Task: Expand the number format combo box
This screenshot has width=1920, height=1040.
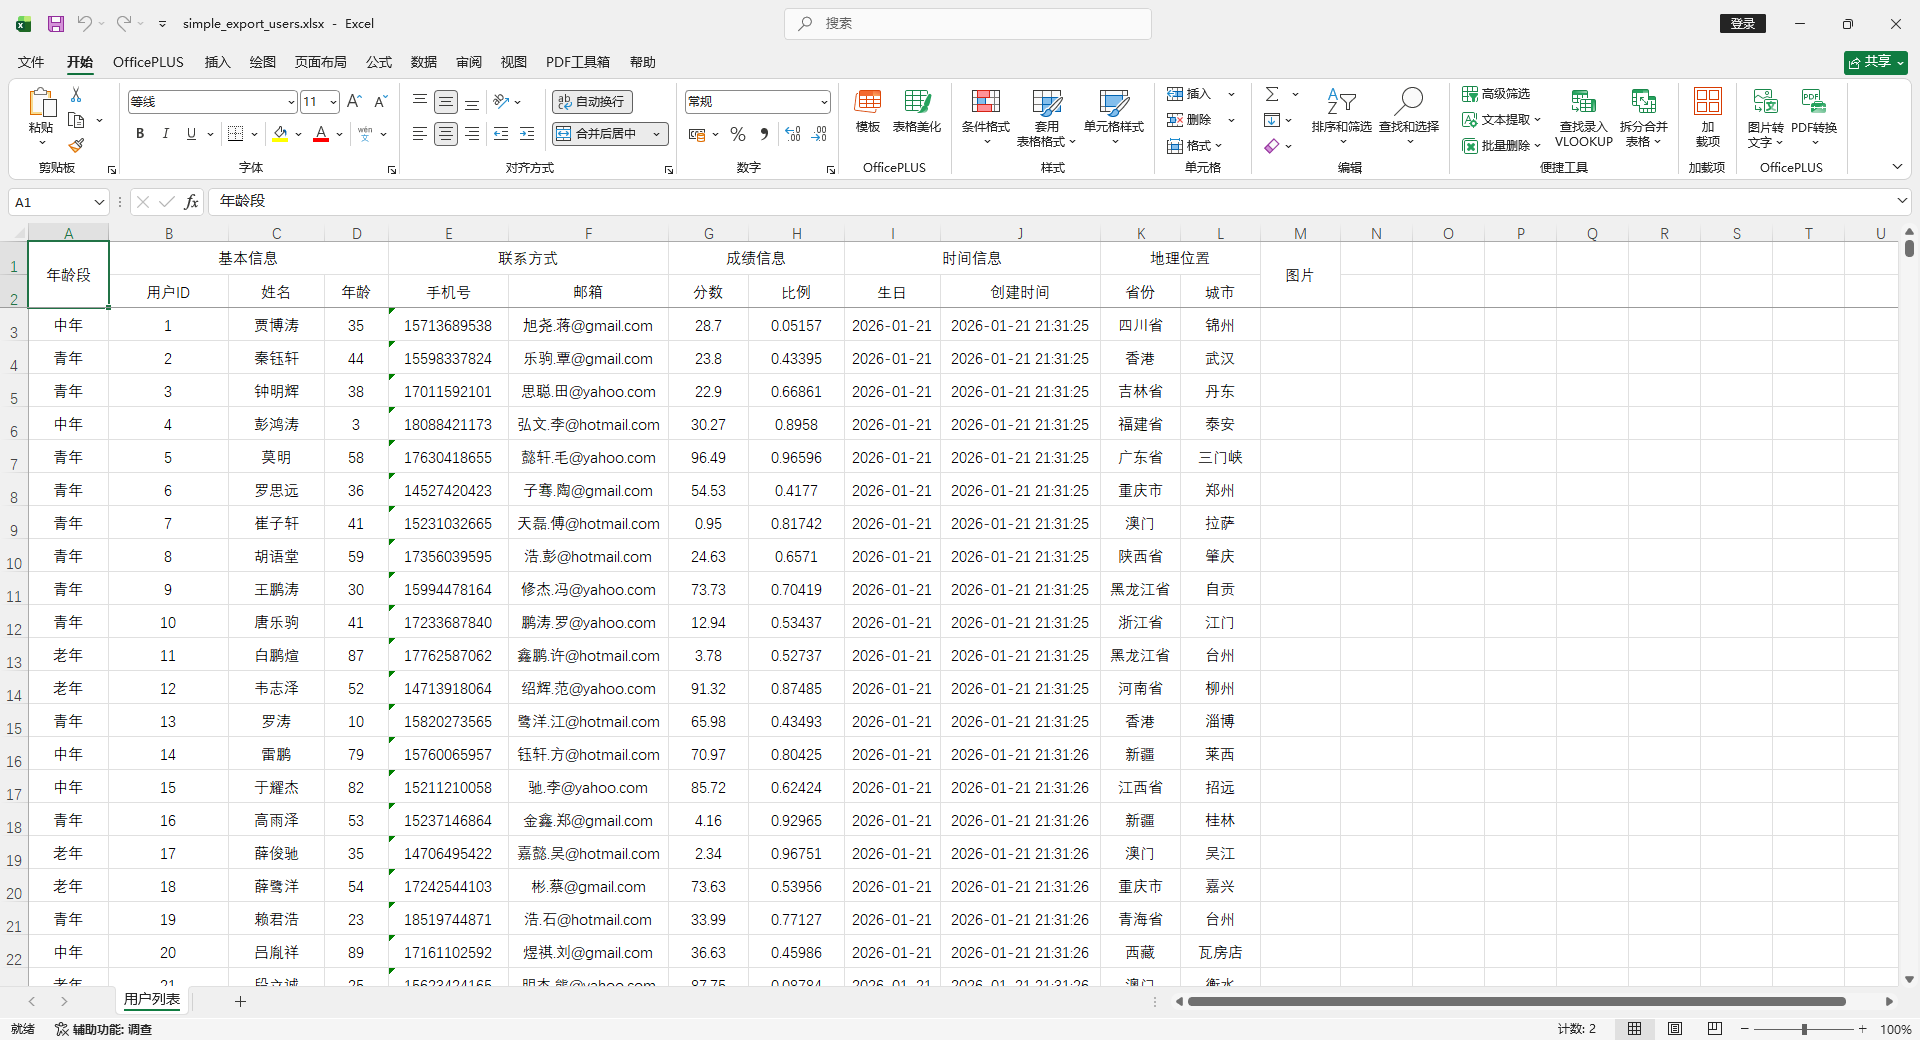Action: click(824, 102)
